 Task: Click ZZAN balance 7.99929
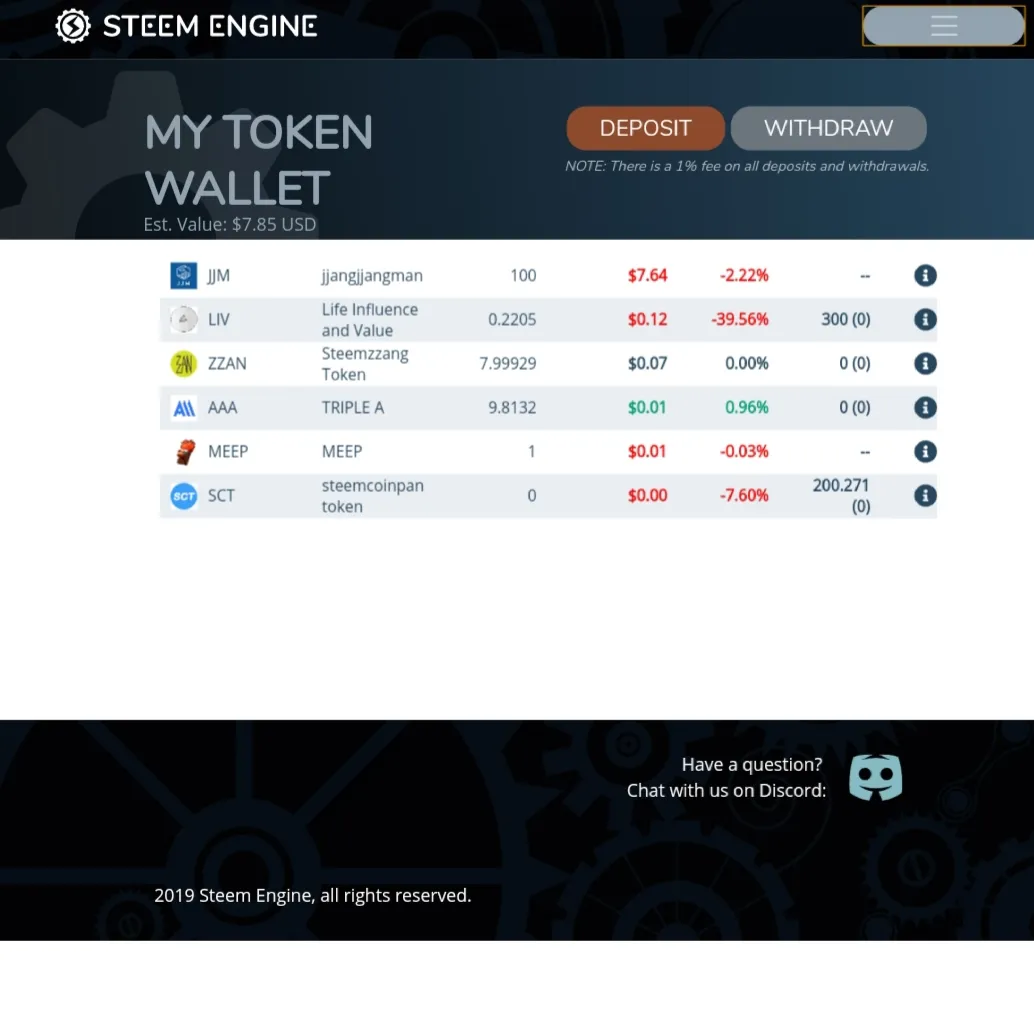point(507,363)
